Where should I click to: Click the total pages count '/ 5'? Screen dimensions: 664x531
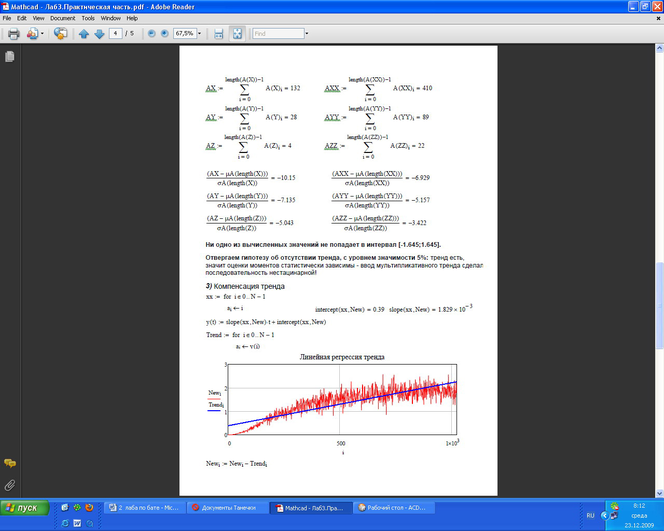[129, 33]
